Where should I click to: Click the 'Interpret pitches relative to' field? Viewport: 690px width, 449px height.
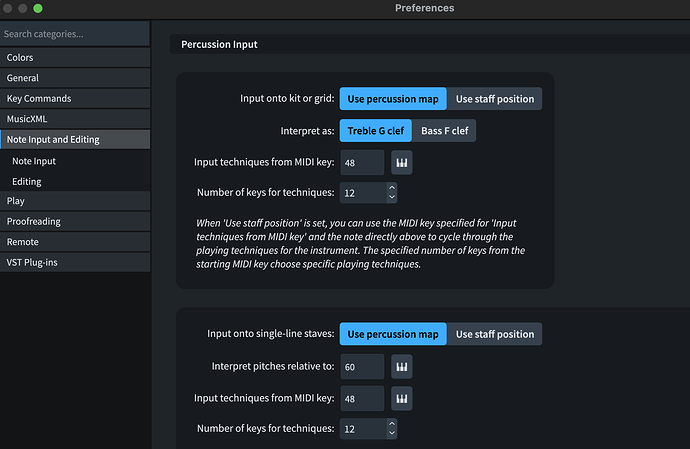(361, 366)
